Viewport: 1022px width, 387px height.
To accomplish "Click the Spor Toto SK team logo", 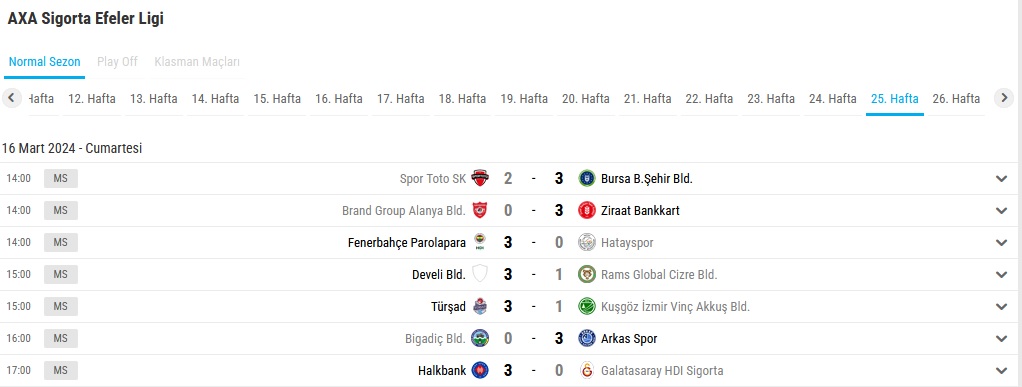I will pyautogui.click(x=480, y=178).
